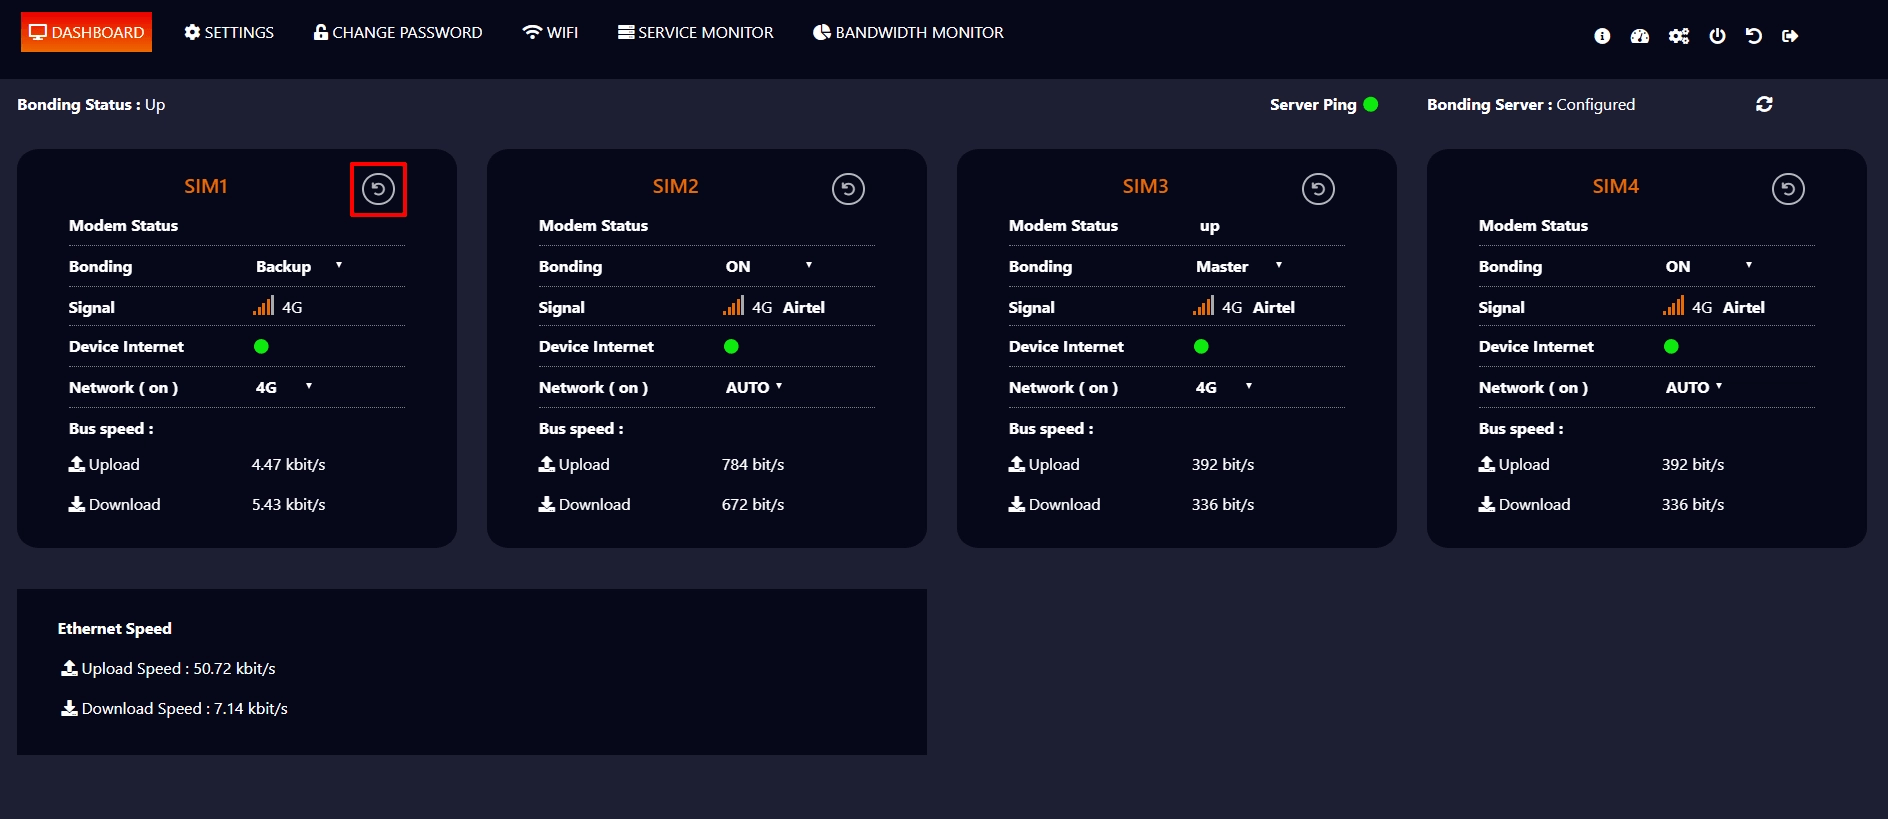The width and height of the screenshot is (1888, 819).
Task: Click the SIM1 card title
Action: (x=206, y=186)
